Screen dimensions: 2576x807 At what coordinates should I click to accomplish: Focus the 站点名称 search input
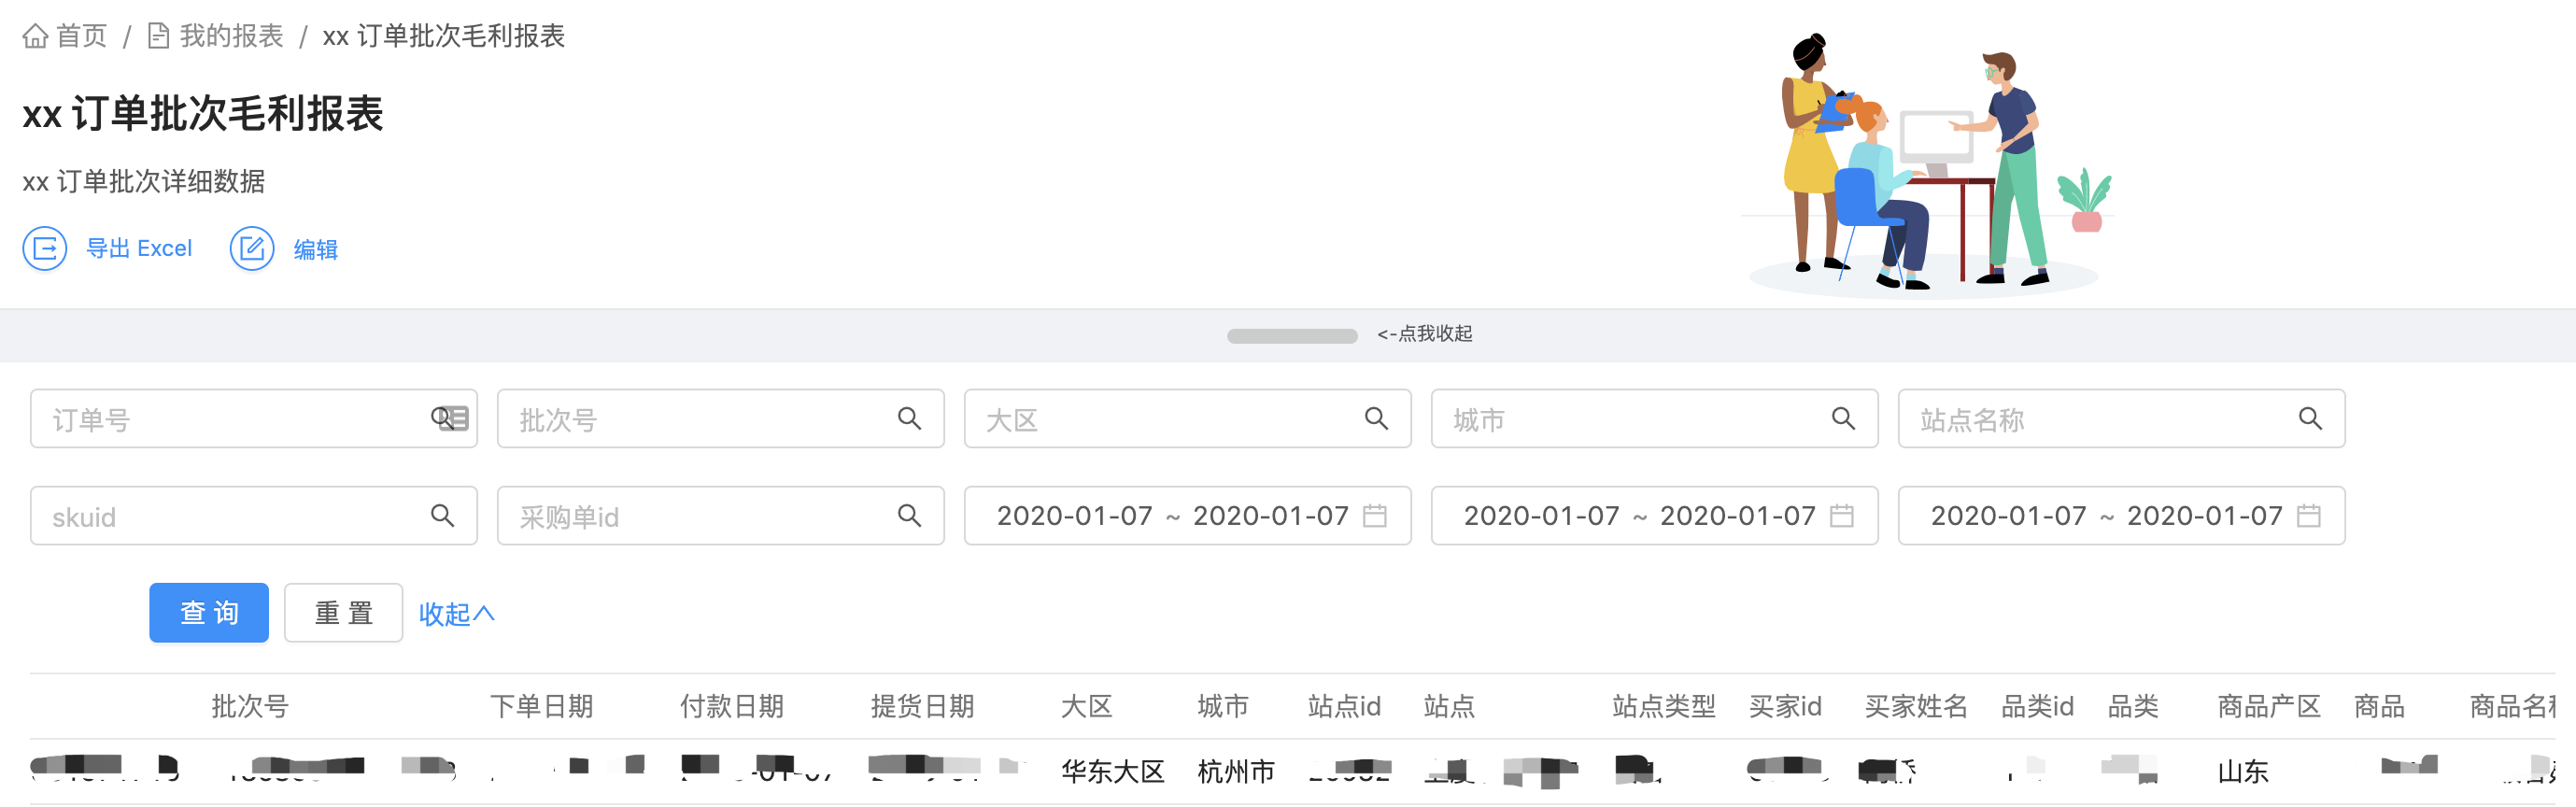(2121, 419)
